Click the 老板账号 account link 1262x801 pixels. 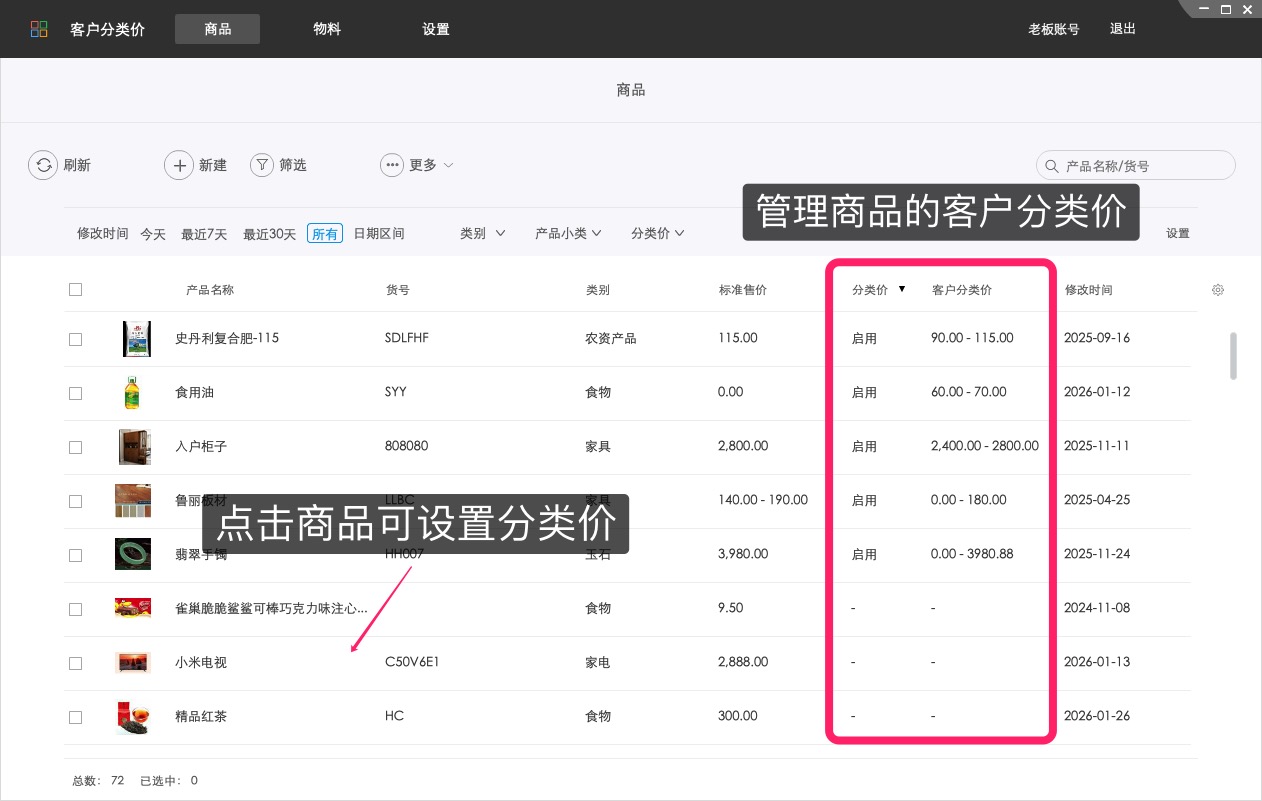1053,29
